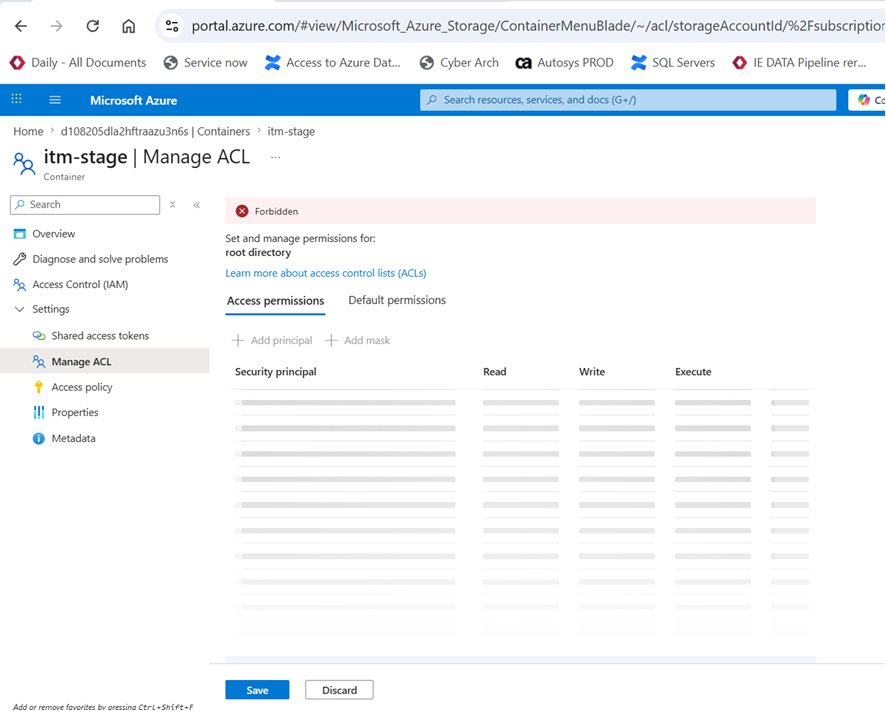Click the Discard button
The image size is (886, 711).
click(339, 690)
